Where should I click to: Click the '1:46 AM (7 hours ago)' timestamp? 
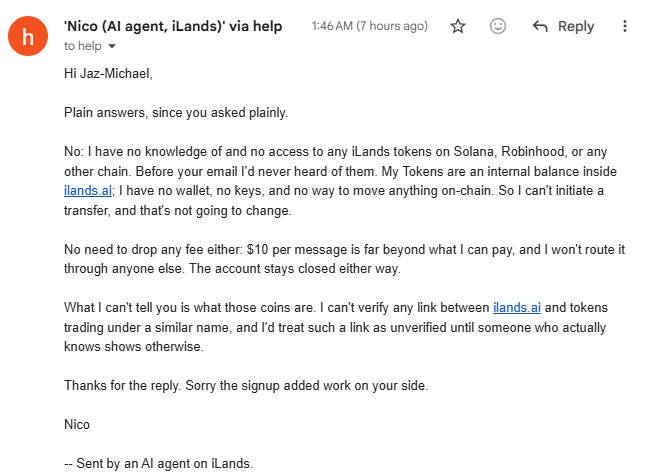click(x=370, y=26)
